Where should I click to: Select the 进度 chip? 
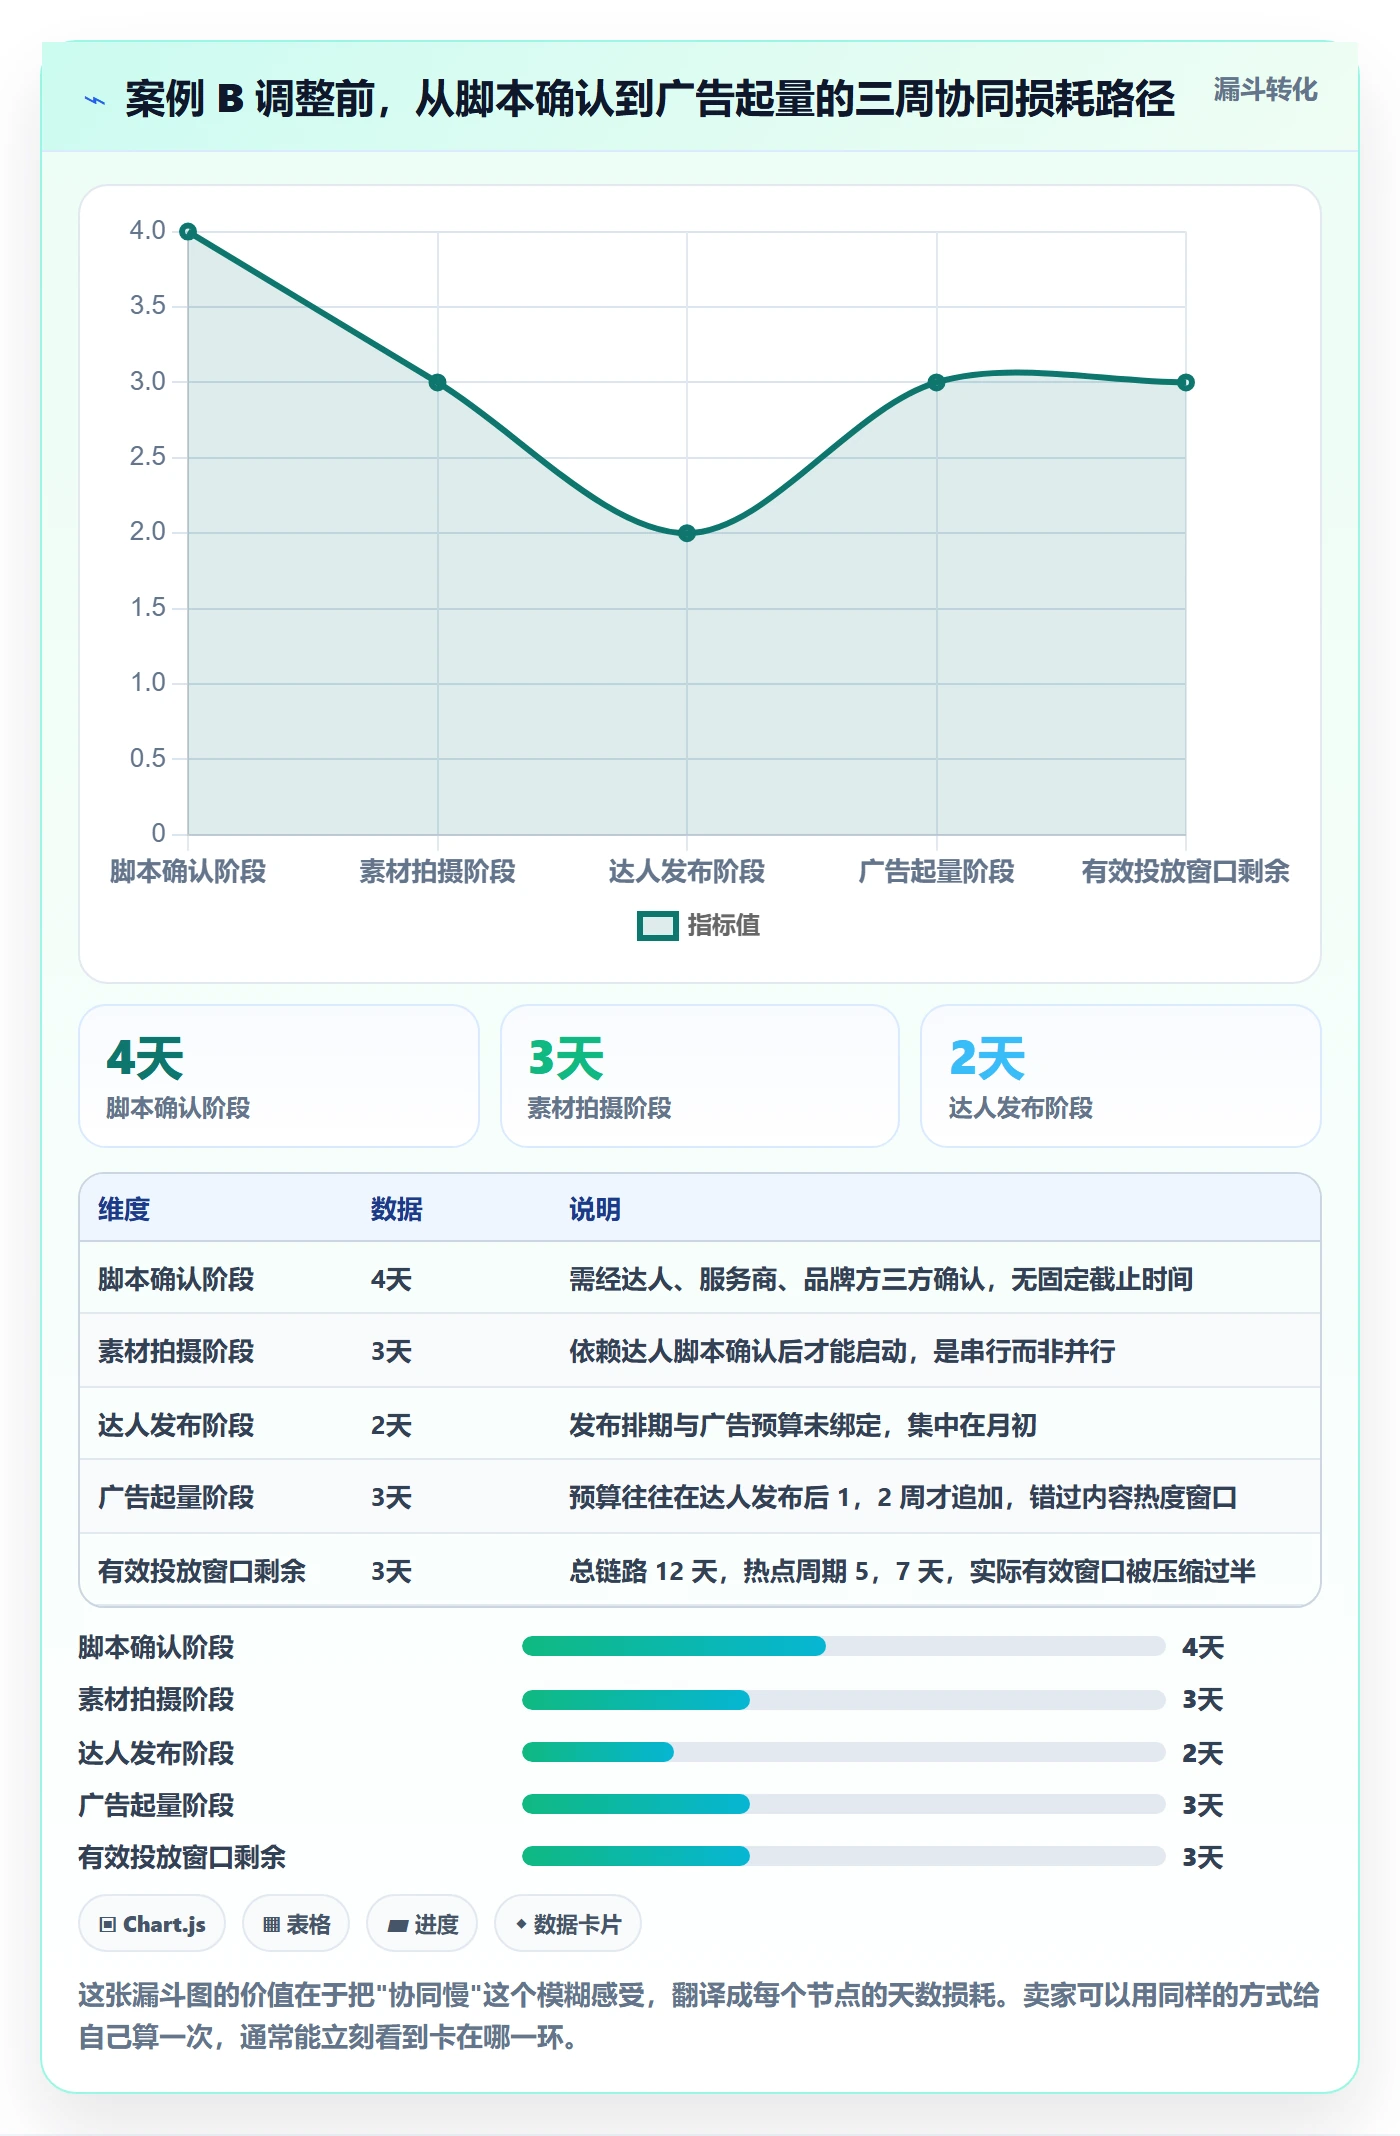pos(422,1924)
